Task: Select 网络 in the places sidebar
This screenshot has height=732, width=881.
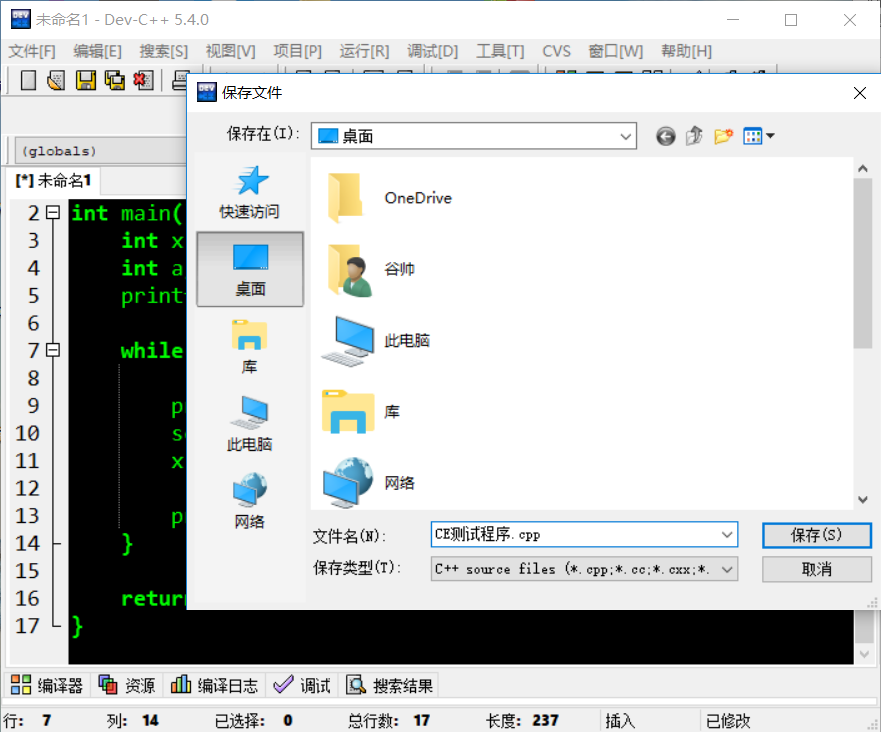Action: (x=249, y=501)
